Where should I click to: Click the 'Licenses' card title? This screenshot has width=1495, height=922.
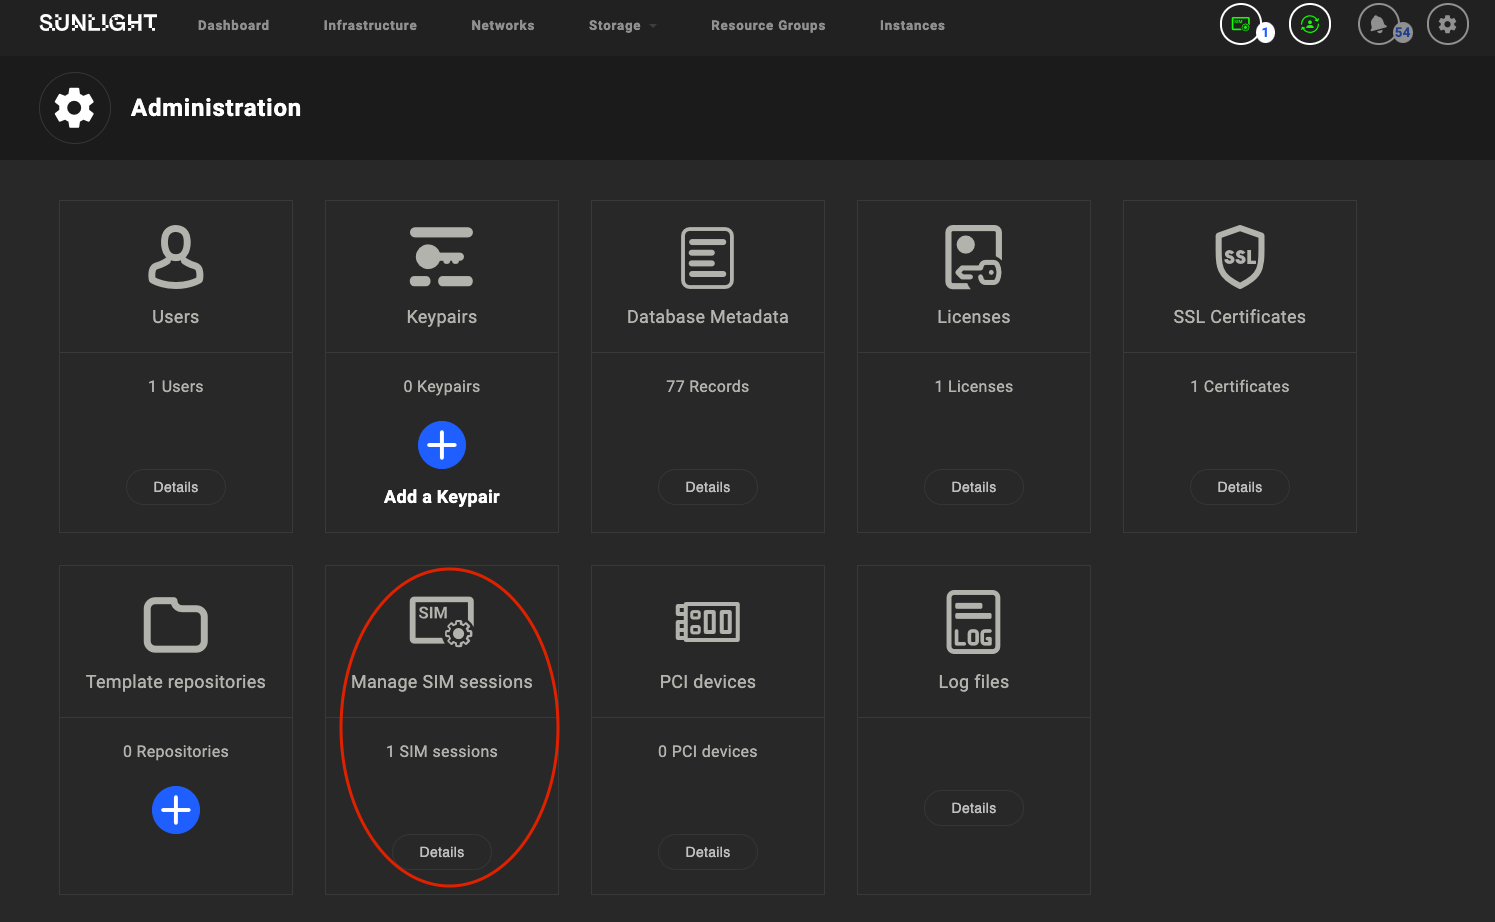point(974,317)
